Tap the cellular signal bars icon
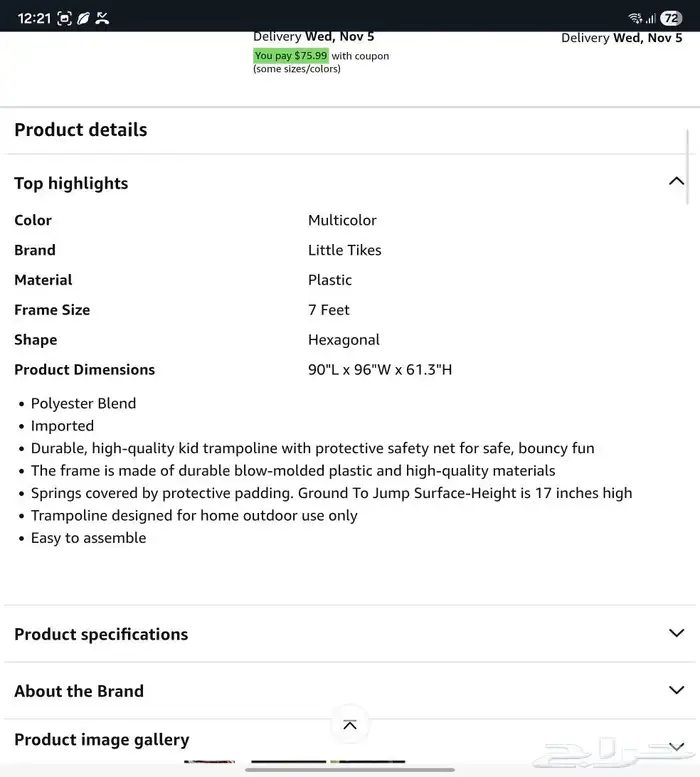This screenshot has width=700, height=777. (x=650, y=18)
